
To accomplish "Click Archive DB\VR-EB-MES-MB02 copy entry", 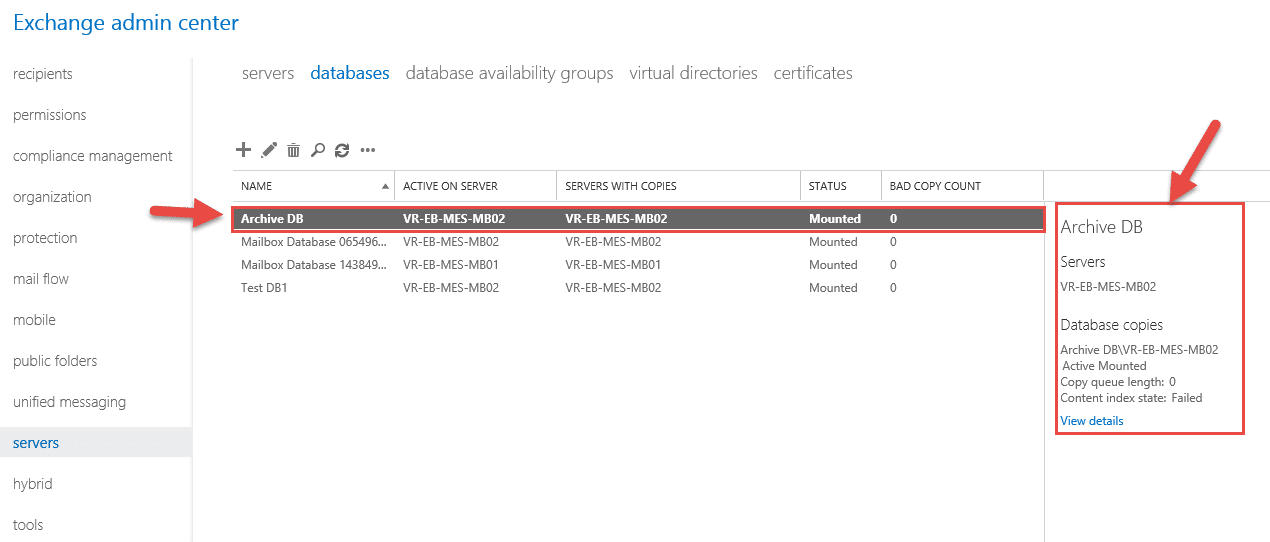I will pyautogui.click(x=1139, y=350).
